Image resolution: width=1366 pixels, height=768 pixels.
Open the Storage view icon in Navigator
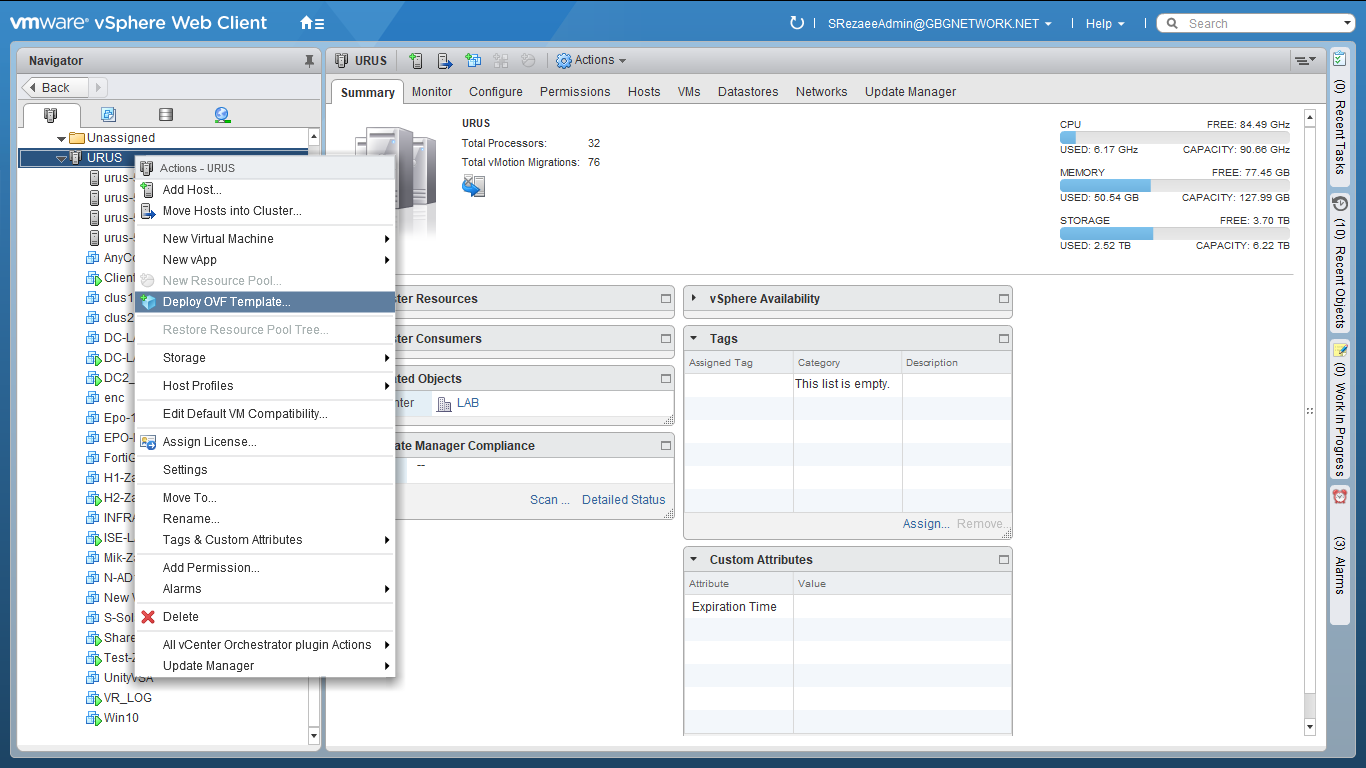(x=166, y=115)
